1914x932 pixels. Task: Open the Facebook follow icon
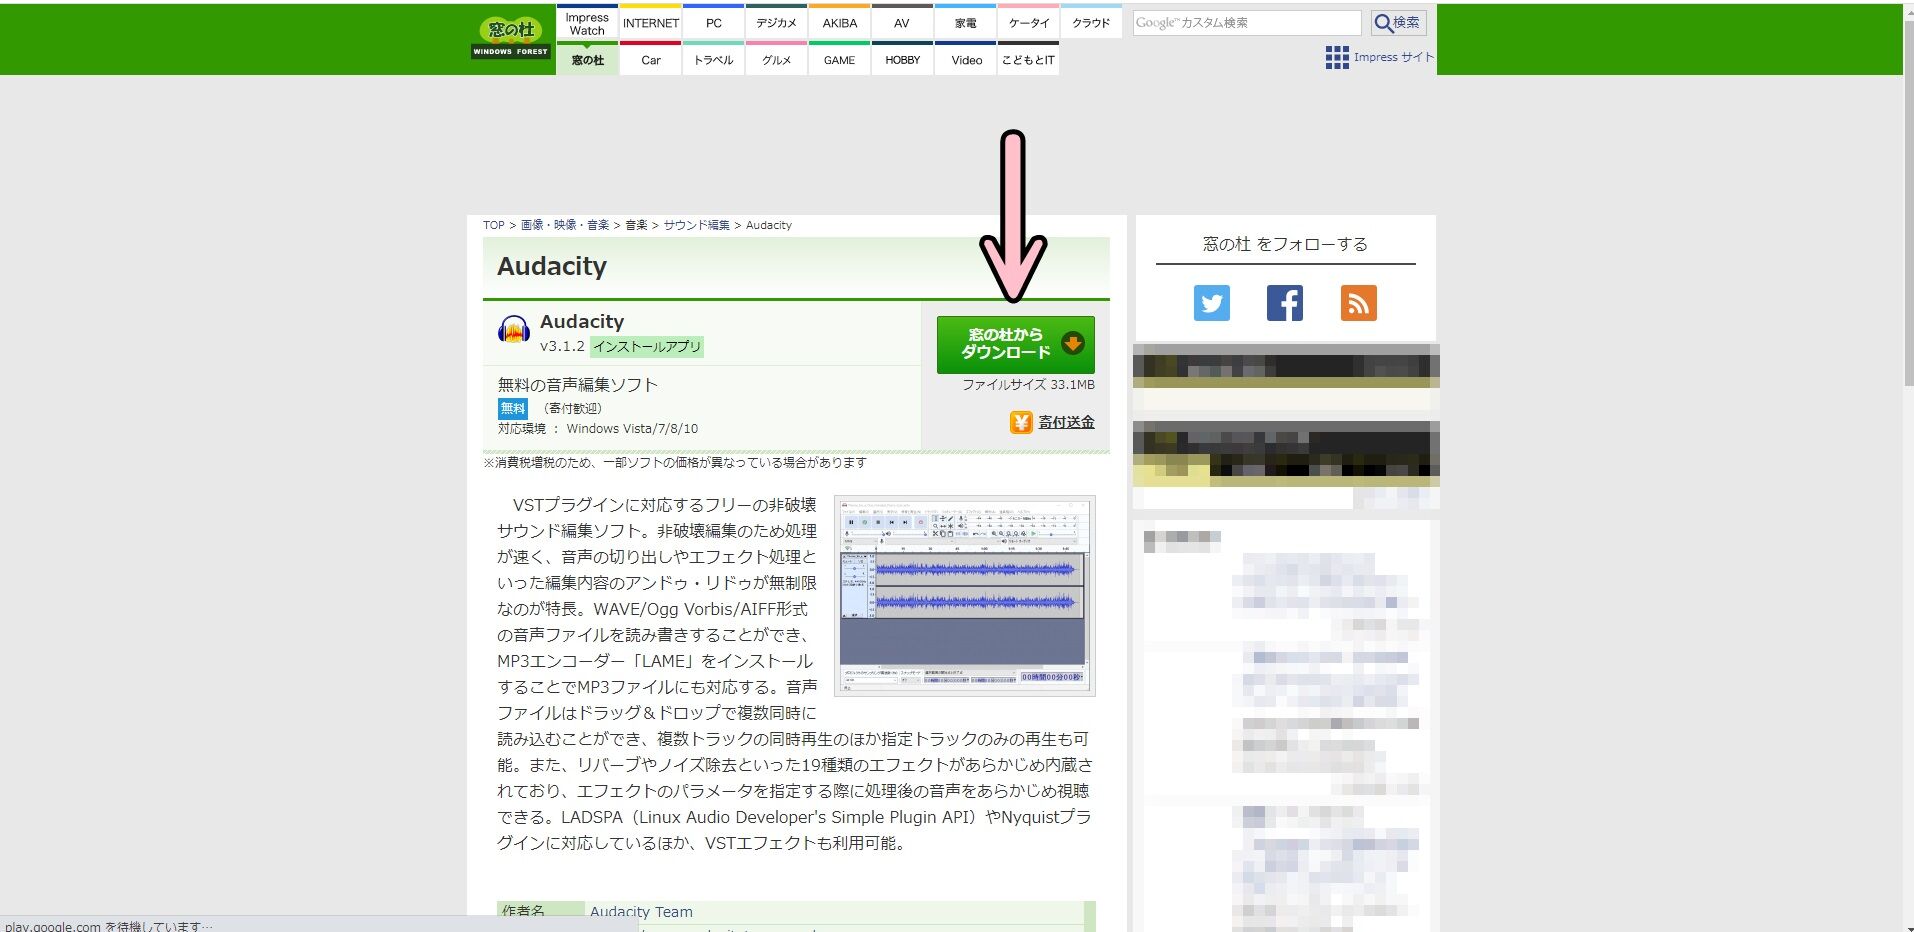point(1284,303)
